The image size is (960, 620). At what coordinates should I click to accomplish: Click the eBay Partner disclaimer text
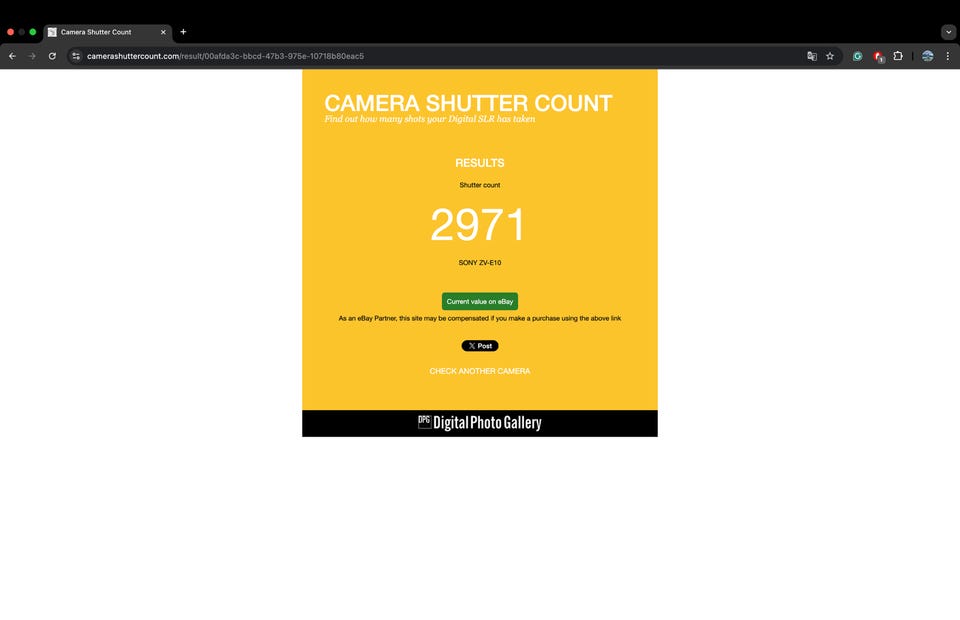[480, 318]
